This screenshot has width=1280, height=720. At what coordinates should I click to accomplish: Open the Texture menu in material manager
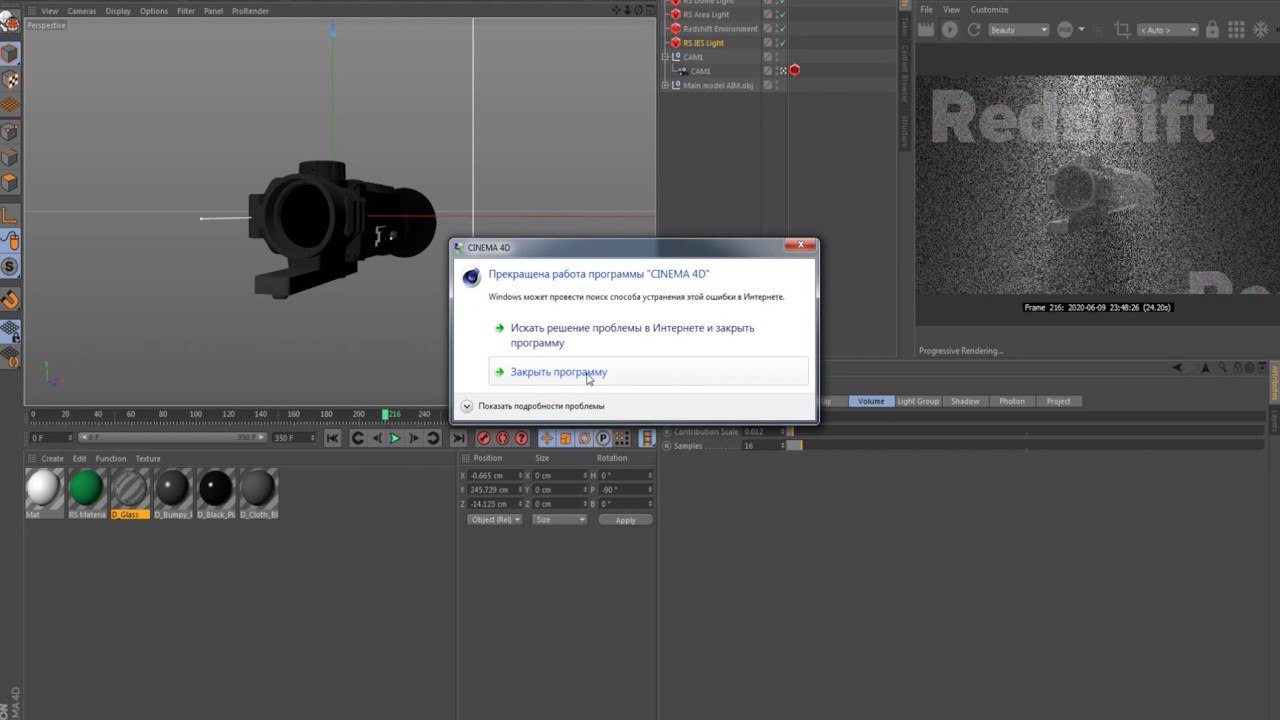[148, 459]
